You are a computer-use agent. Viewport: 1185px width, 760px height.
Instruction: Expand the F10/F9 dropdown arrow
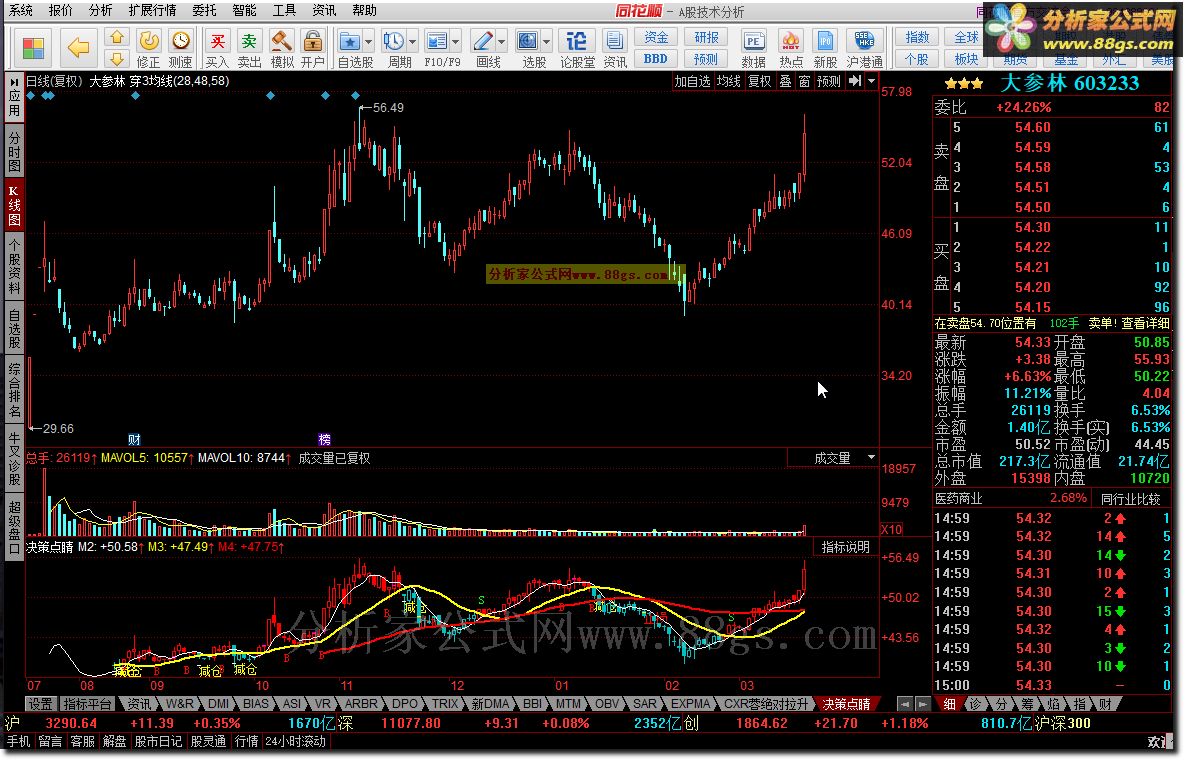456,42
